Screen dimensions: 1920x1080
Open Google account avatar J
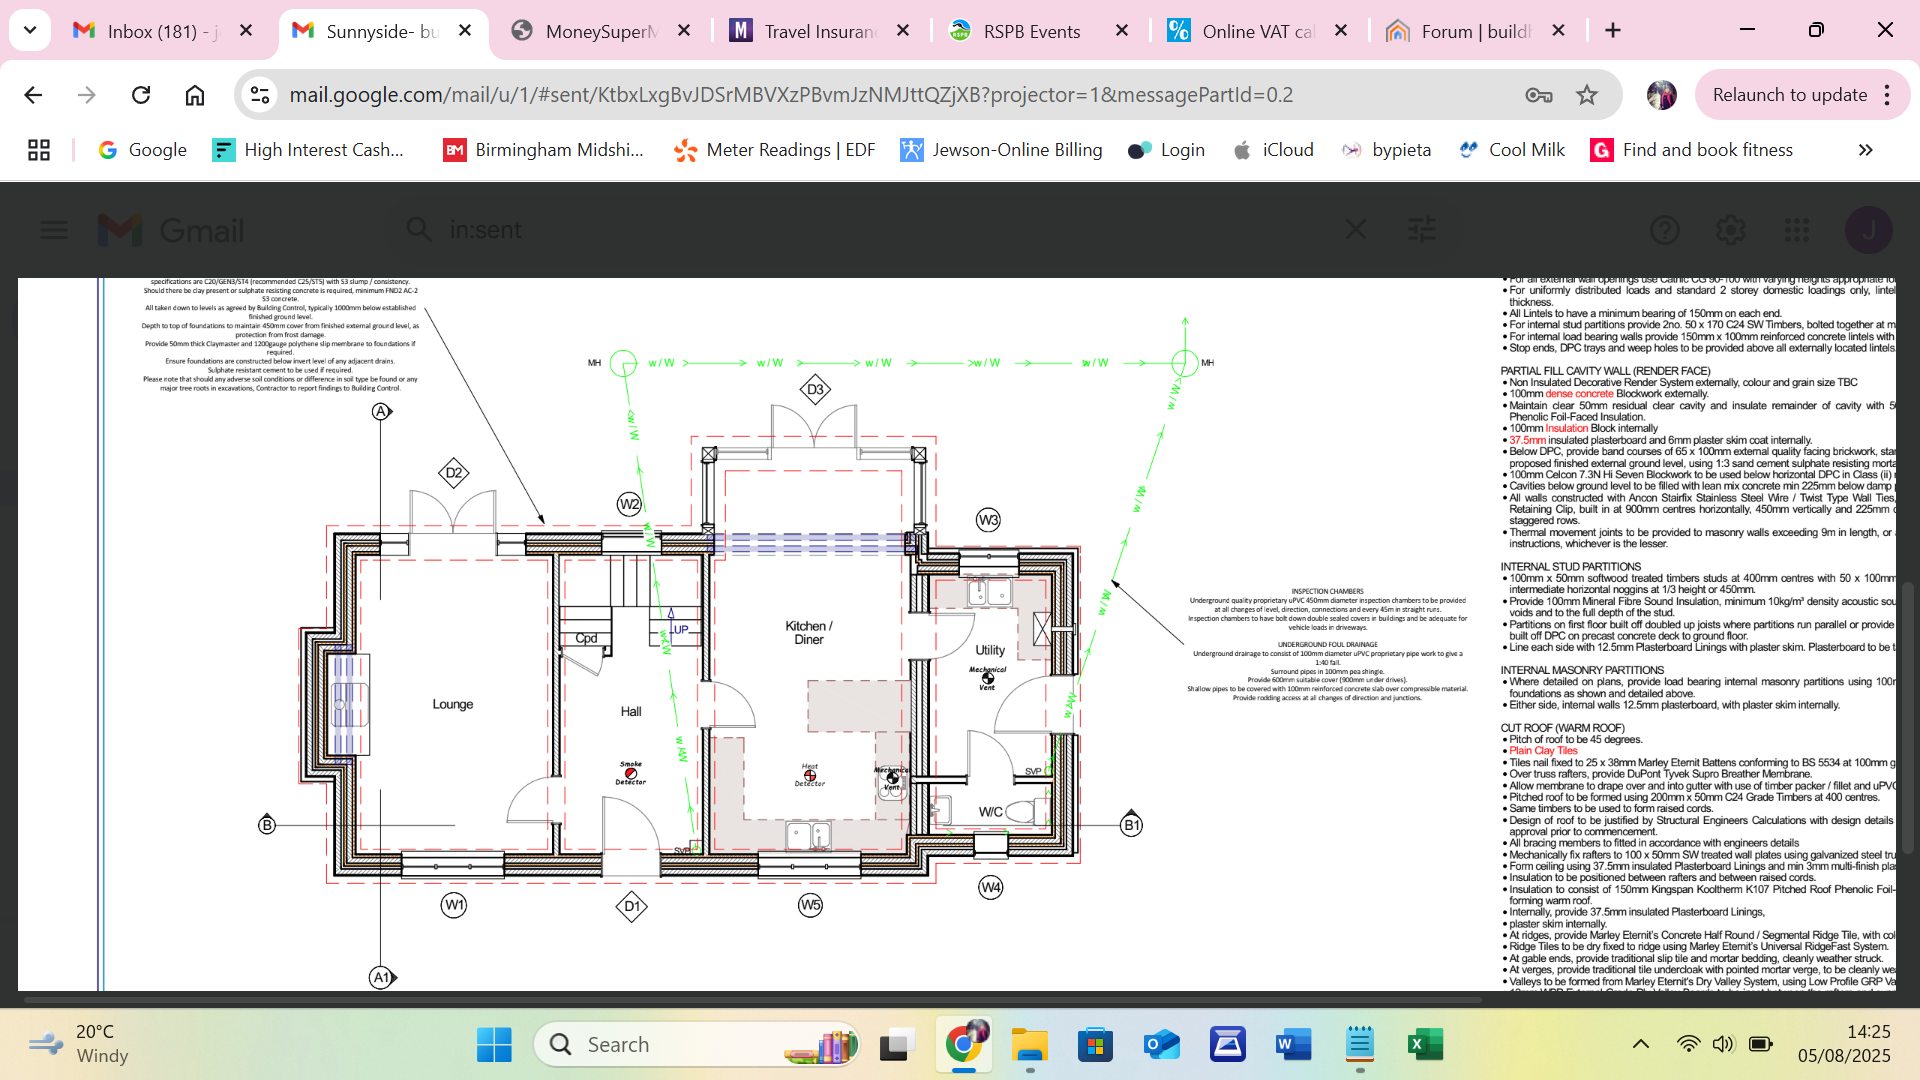[x=1869, y=231]
